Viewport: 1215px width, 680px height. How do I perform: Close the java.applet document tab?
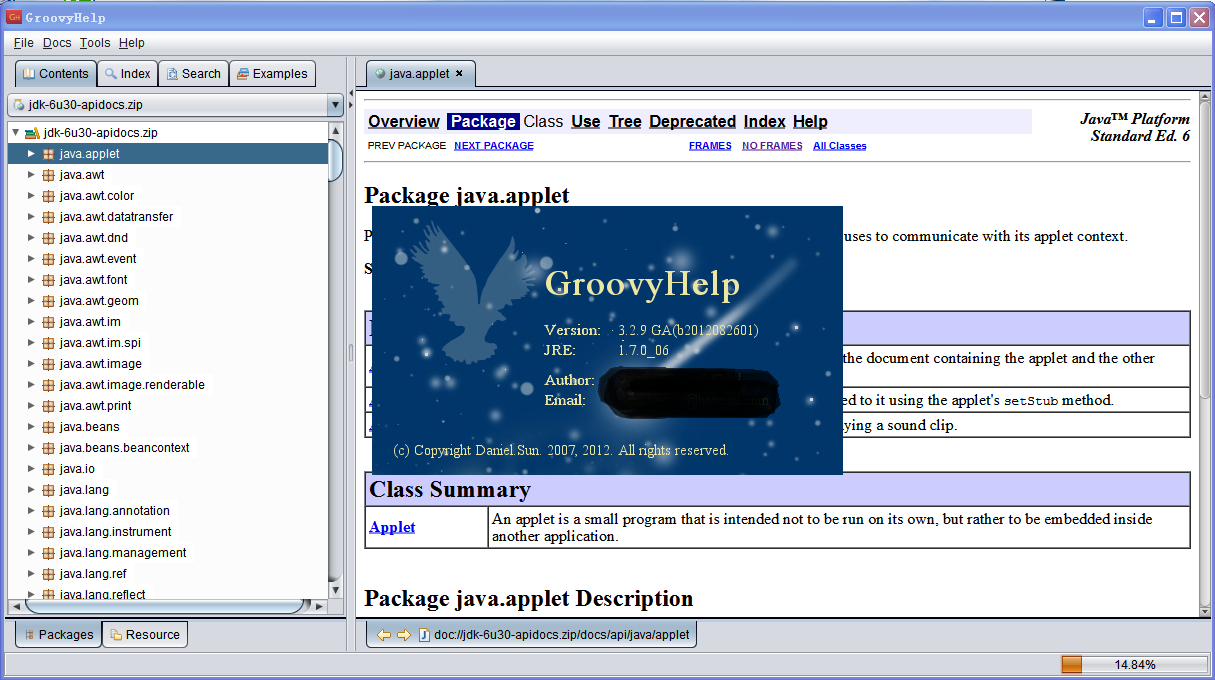coord(459,74)
